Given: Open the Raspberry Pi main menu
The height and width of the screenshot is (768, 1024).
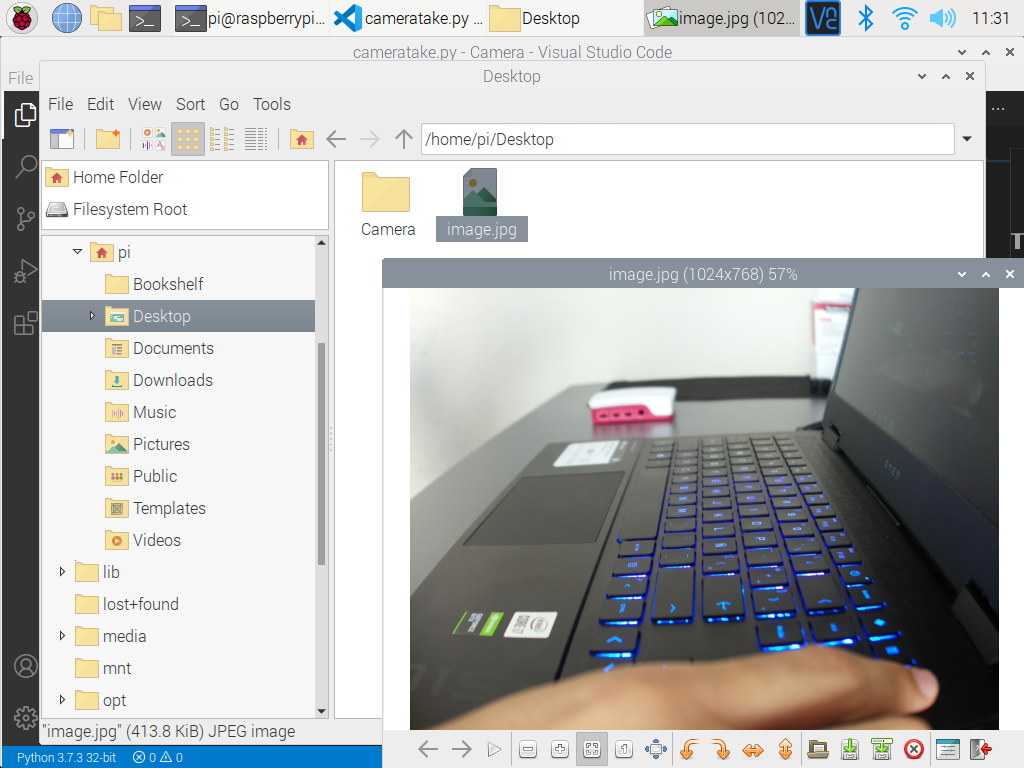Looking at the screenshot, I should pos(23,17).
